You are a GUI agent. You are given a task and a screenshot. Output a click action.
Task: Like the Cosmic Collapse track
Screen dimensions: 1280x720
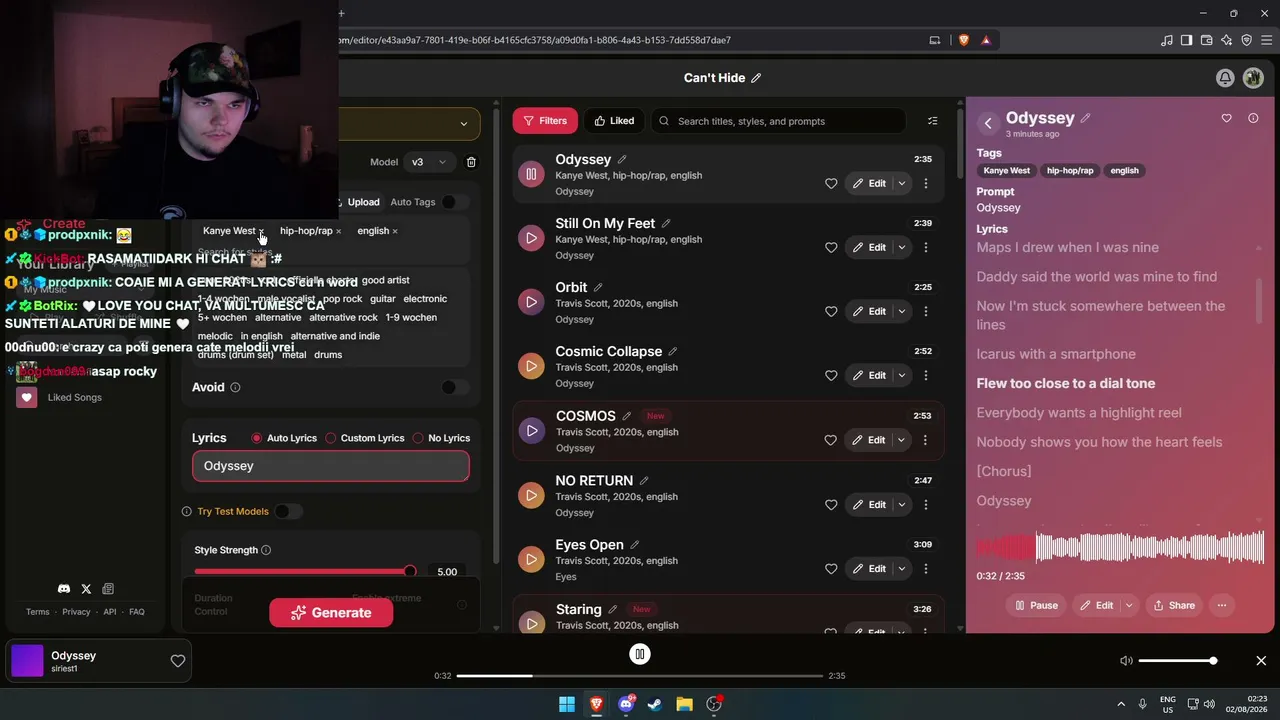[x=831, y=376]
